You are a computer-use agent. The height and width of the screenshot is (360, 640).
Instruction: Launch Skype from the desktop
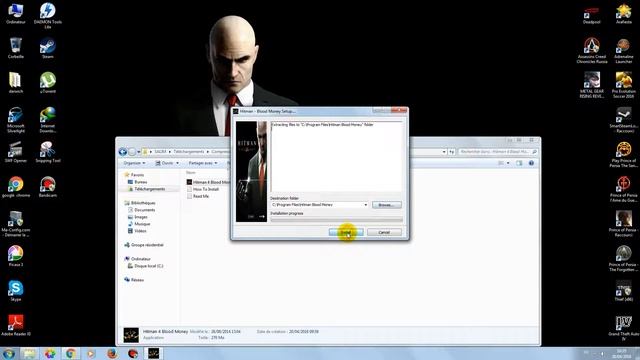click(x=16, y=291)
